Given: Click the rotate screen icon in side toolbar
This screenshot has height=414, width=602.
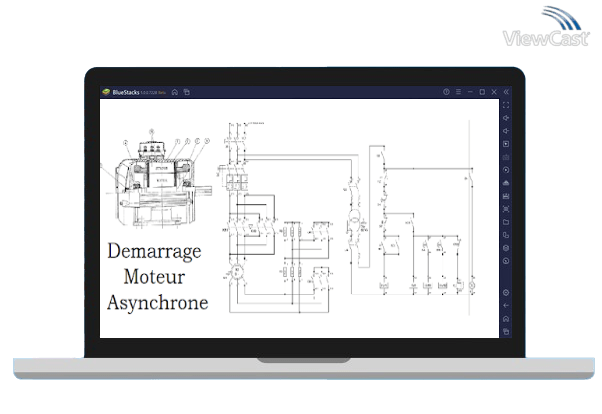Looking at the screenshot, I should click(506, 235).
